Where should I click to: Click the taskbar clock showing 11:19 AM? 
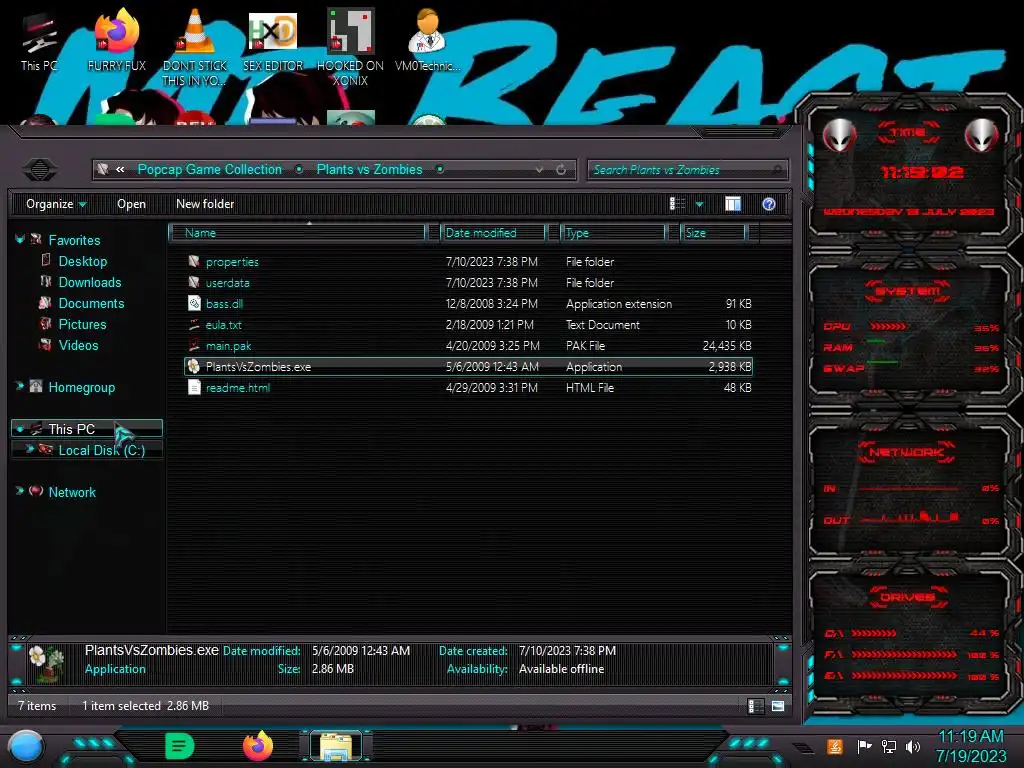[x=971, y=737]
